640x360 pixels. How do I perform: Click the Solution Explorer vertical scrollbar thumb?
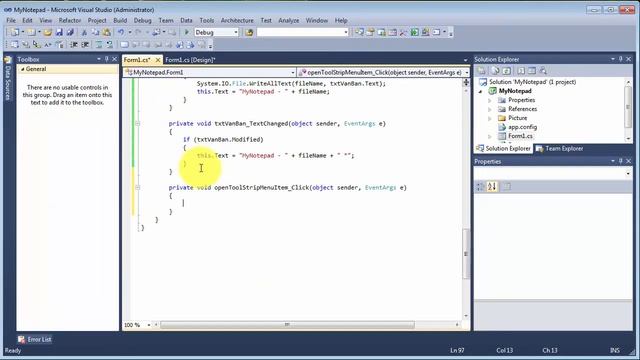click(x=628, y=107)
